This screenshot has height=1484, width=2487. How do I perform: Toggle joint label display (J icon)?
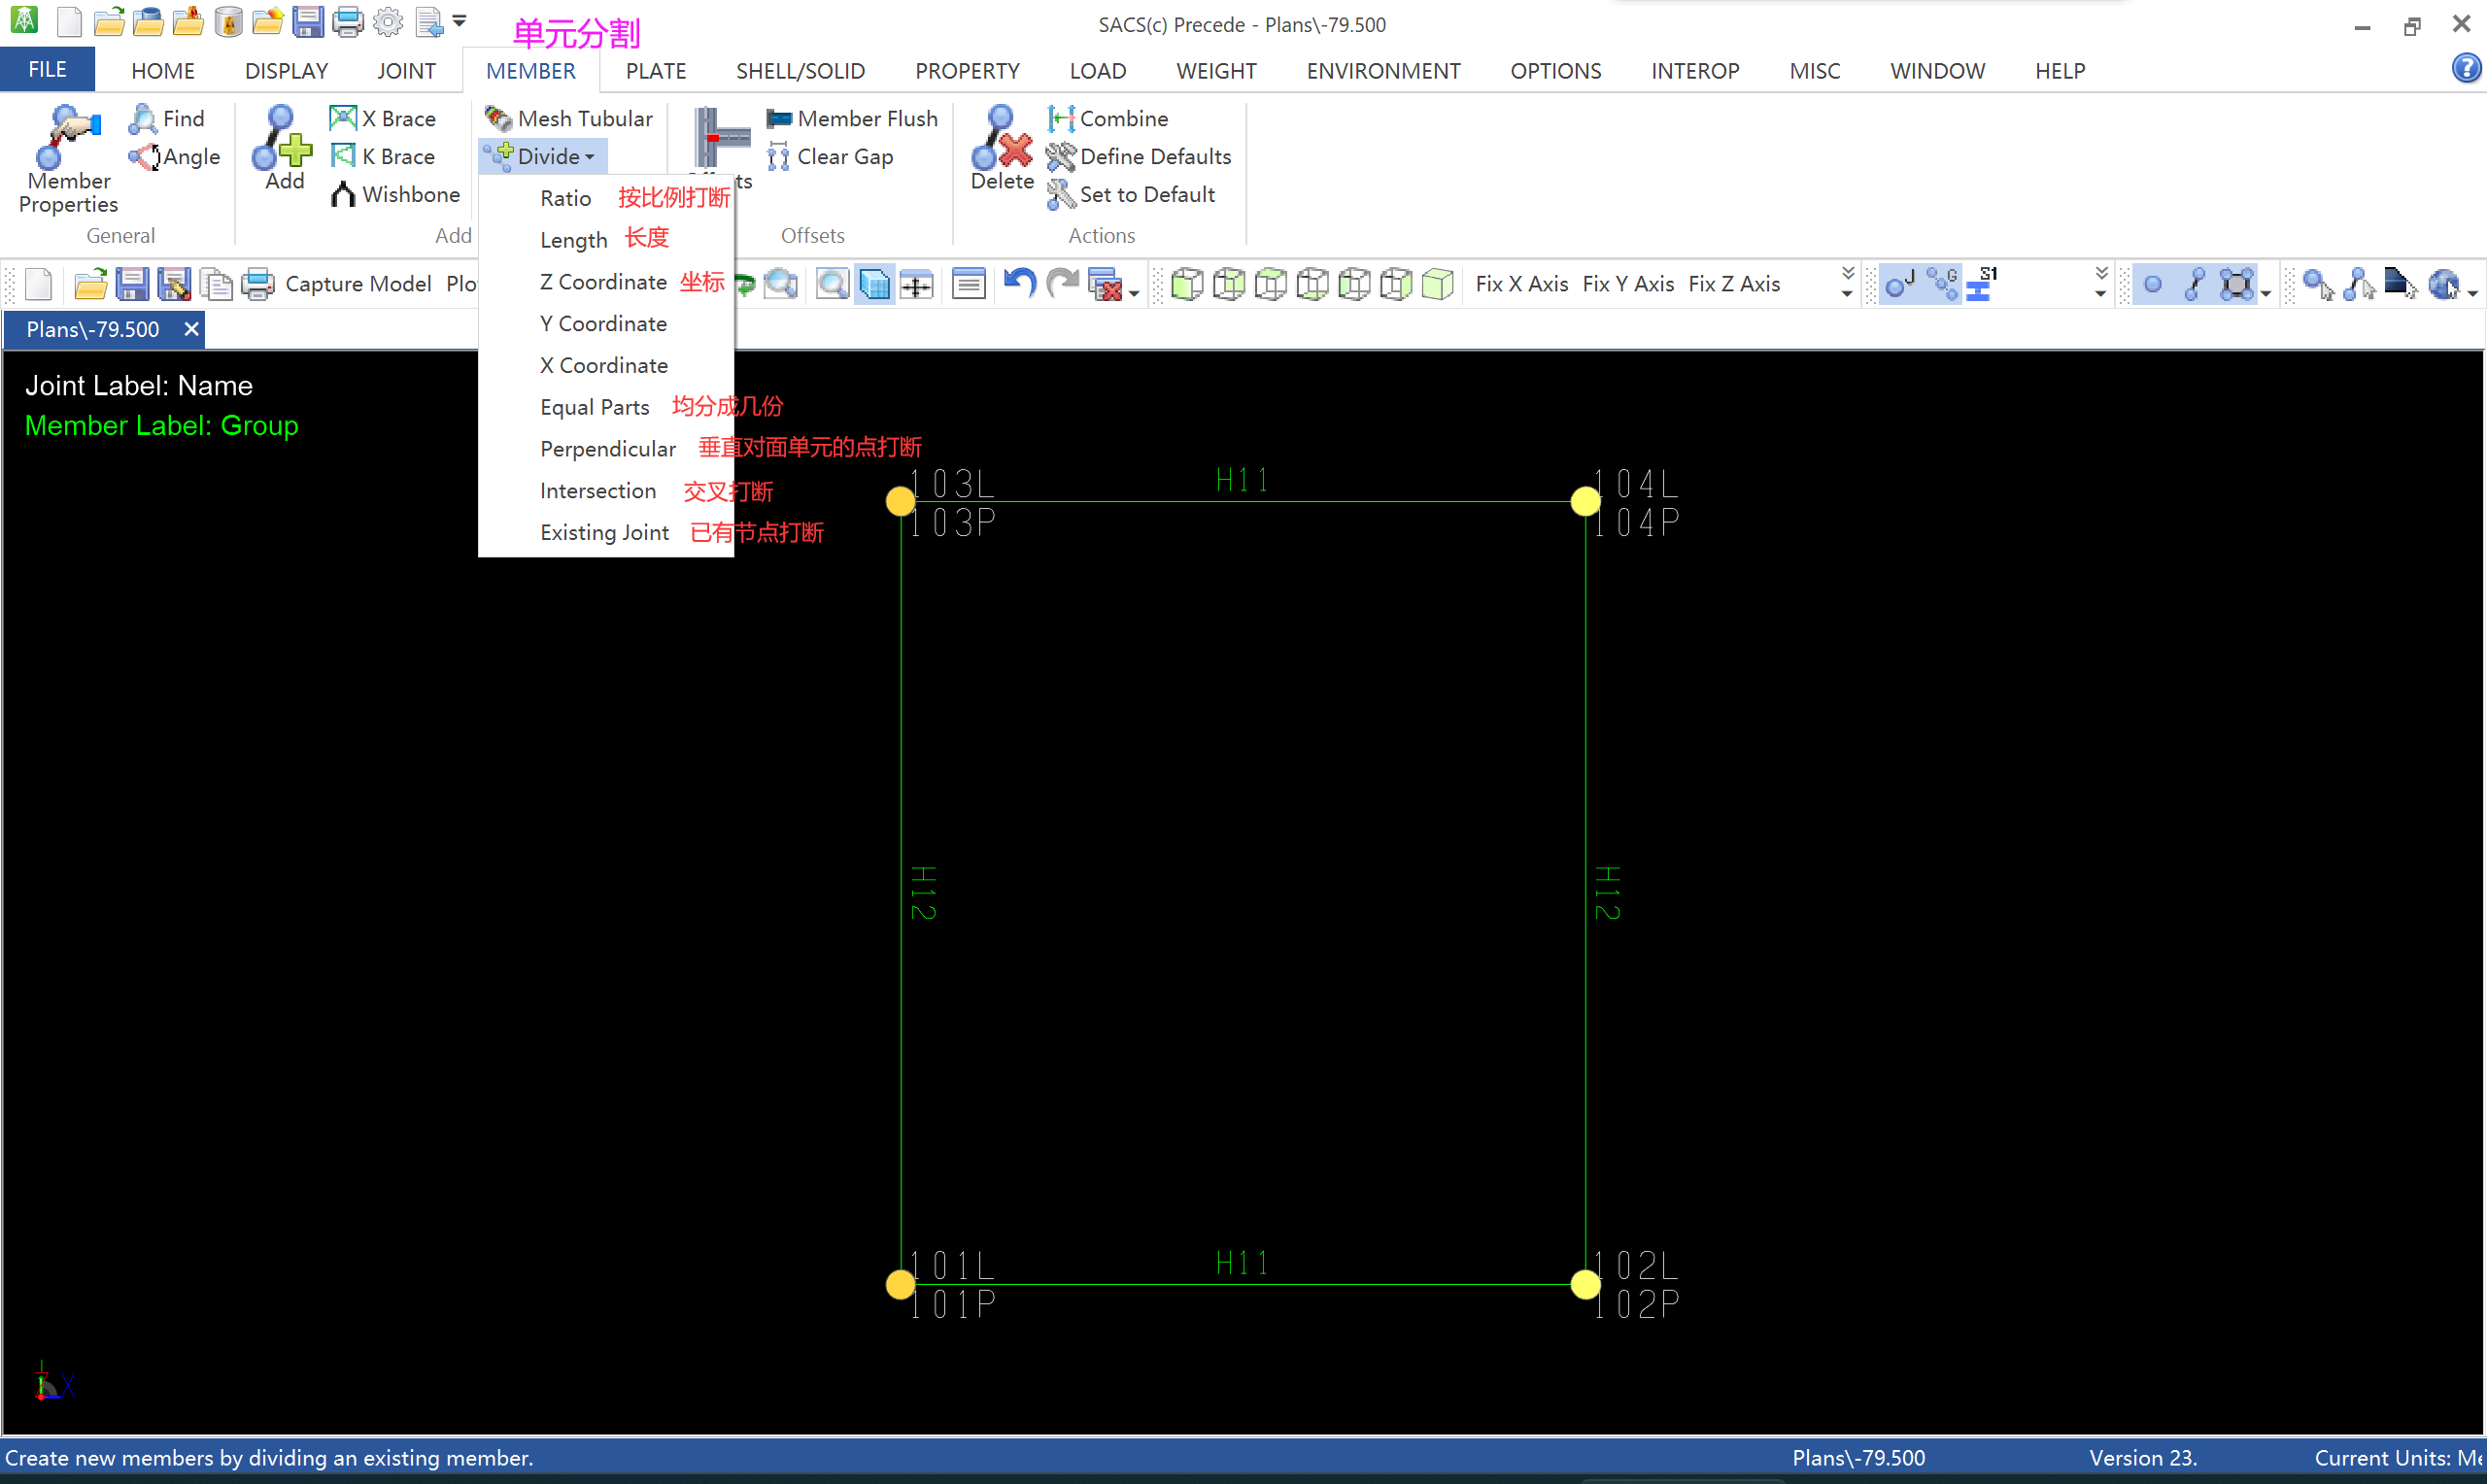tap(1899, 284)
